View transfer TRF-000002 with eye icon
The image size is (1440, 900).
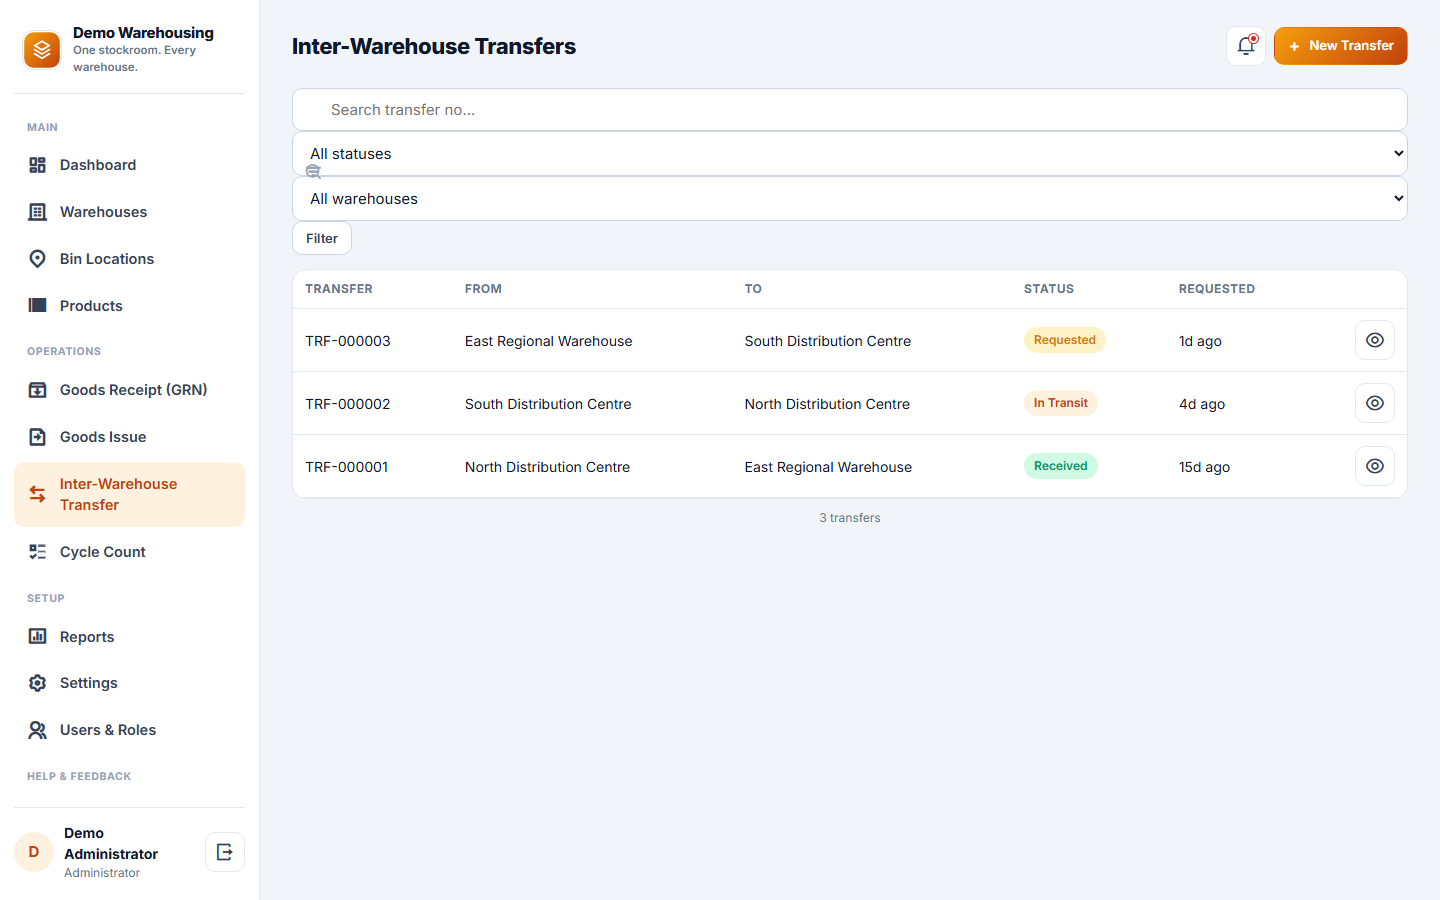1375,403
